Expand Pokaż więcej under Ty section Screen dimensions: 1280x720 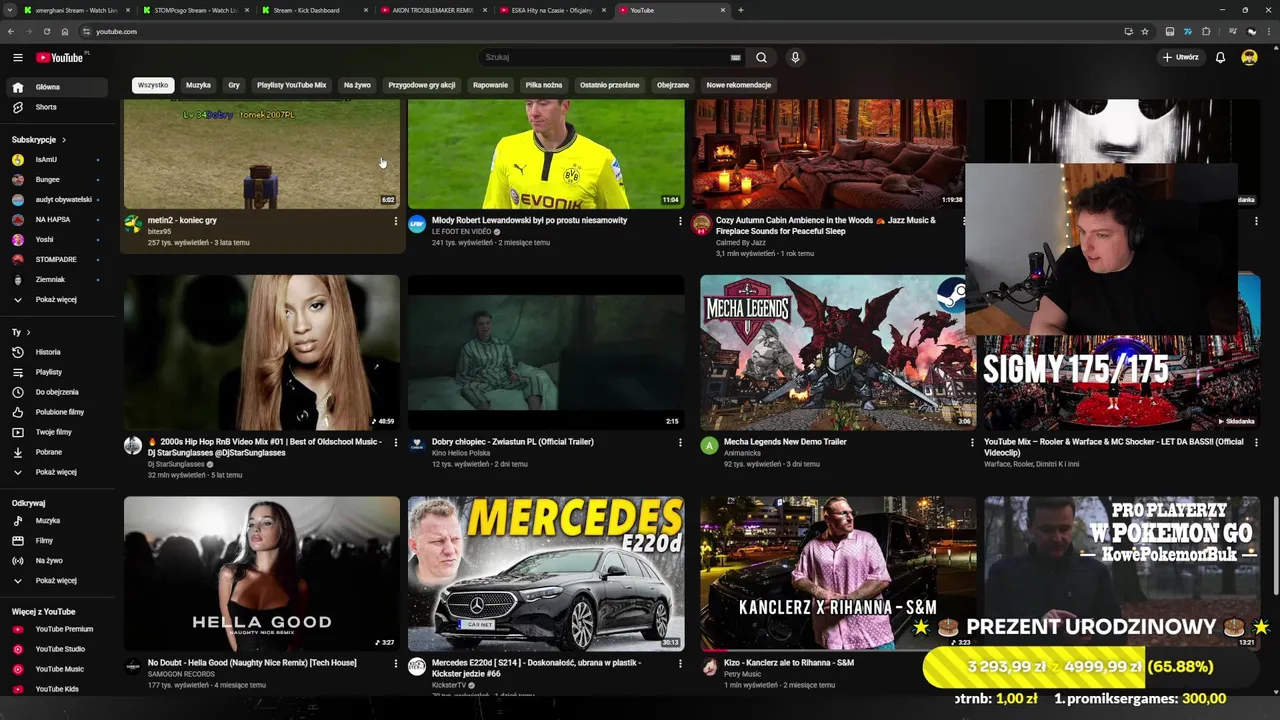[55, 472]
